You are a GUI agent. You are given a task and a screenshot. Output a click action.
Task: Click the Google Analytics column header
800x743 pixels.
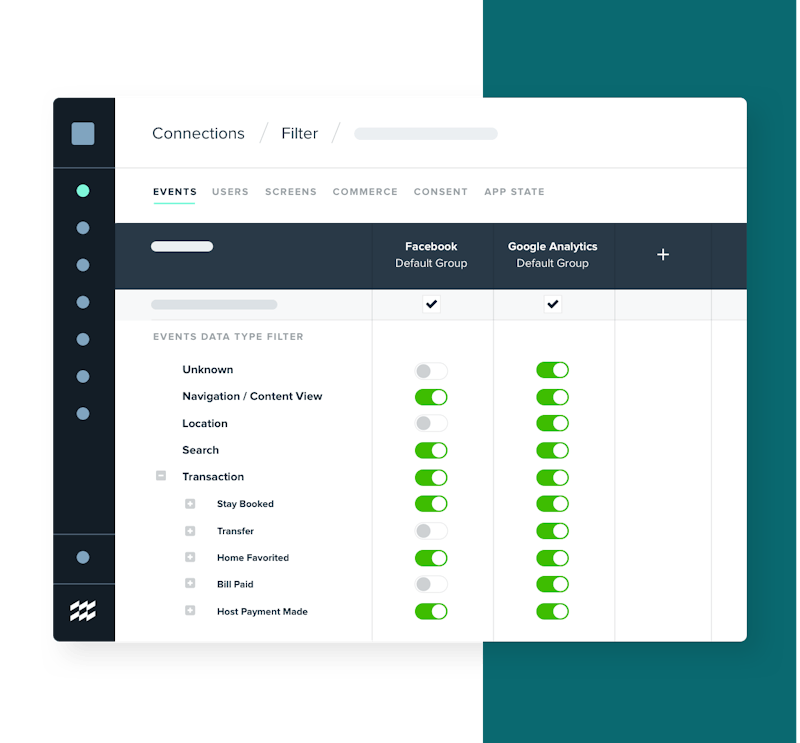[553, 255]
